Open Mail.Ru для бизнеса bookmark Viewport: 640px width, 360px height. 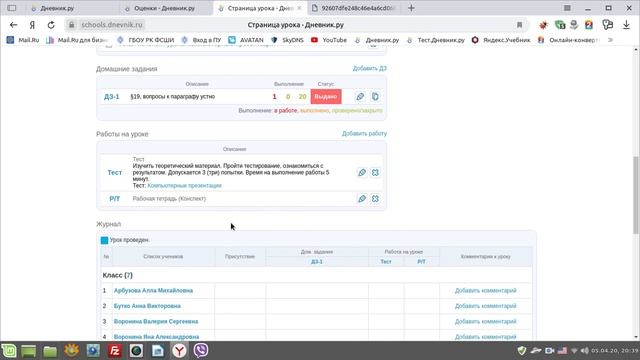point(77,40)
